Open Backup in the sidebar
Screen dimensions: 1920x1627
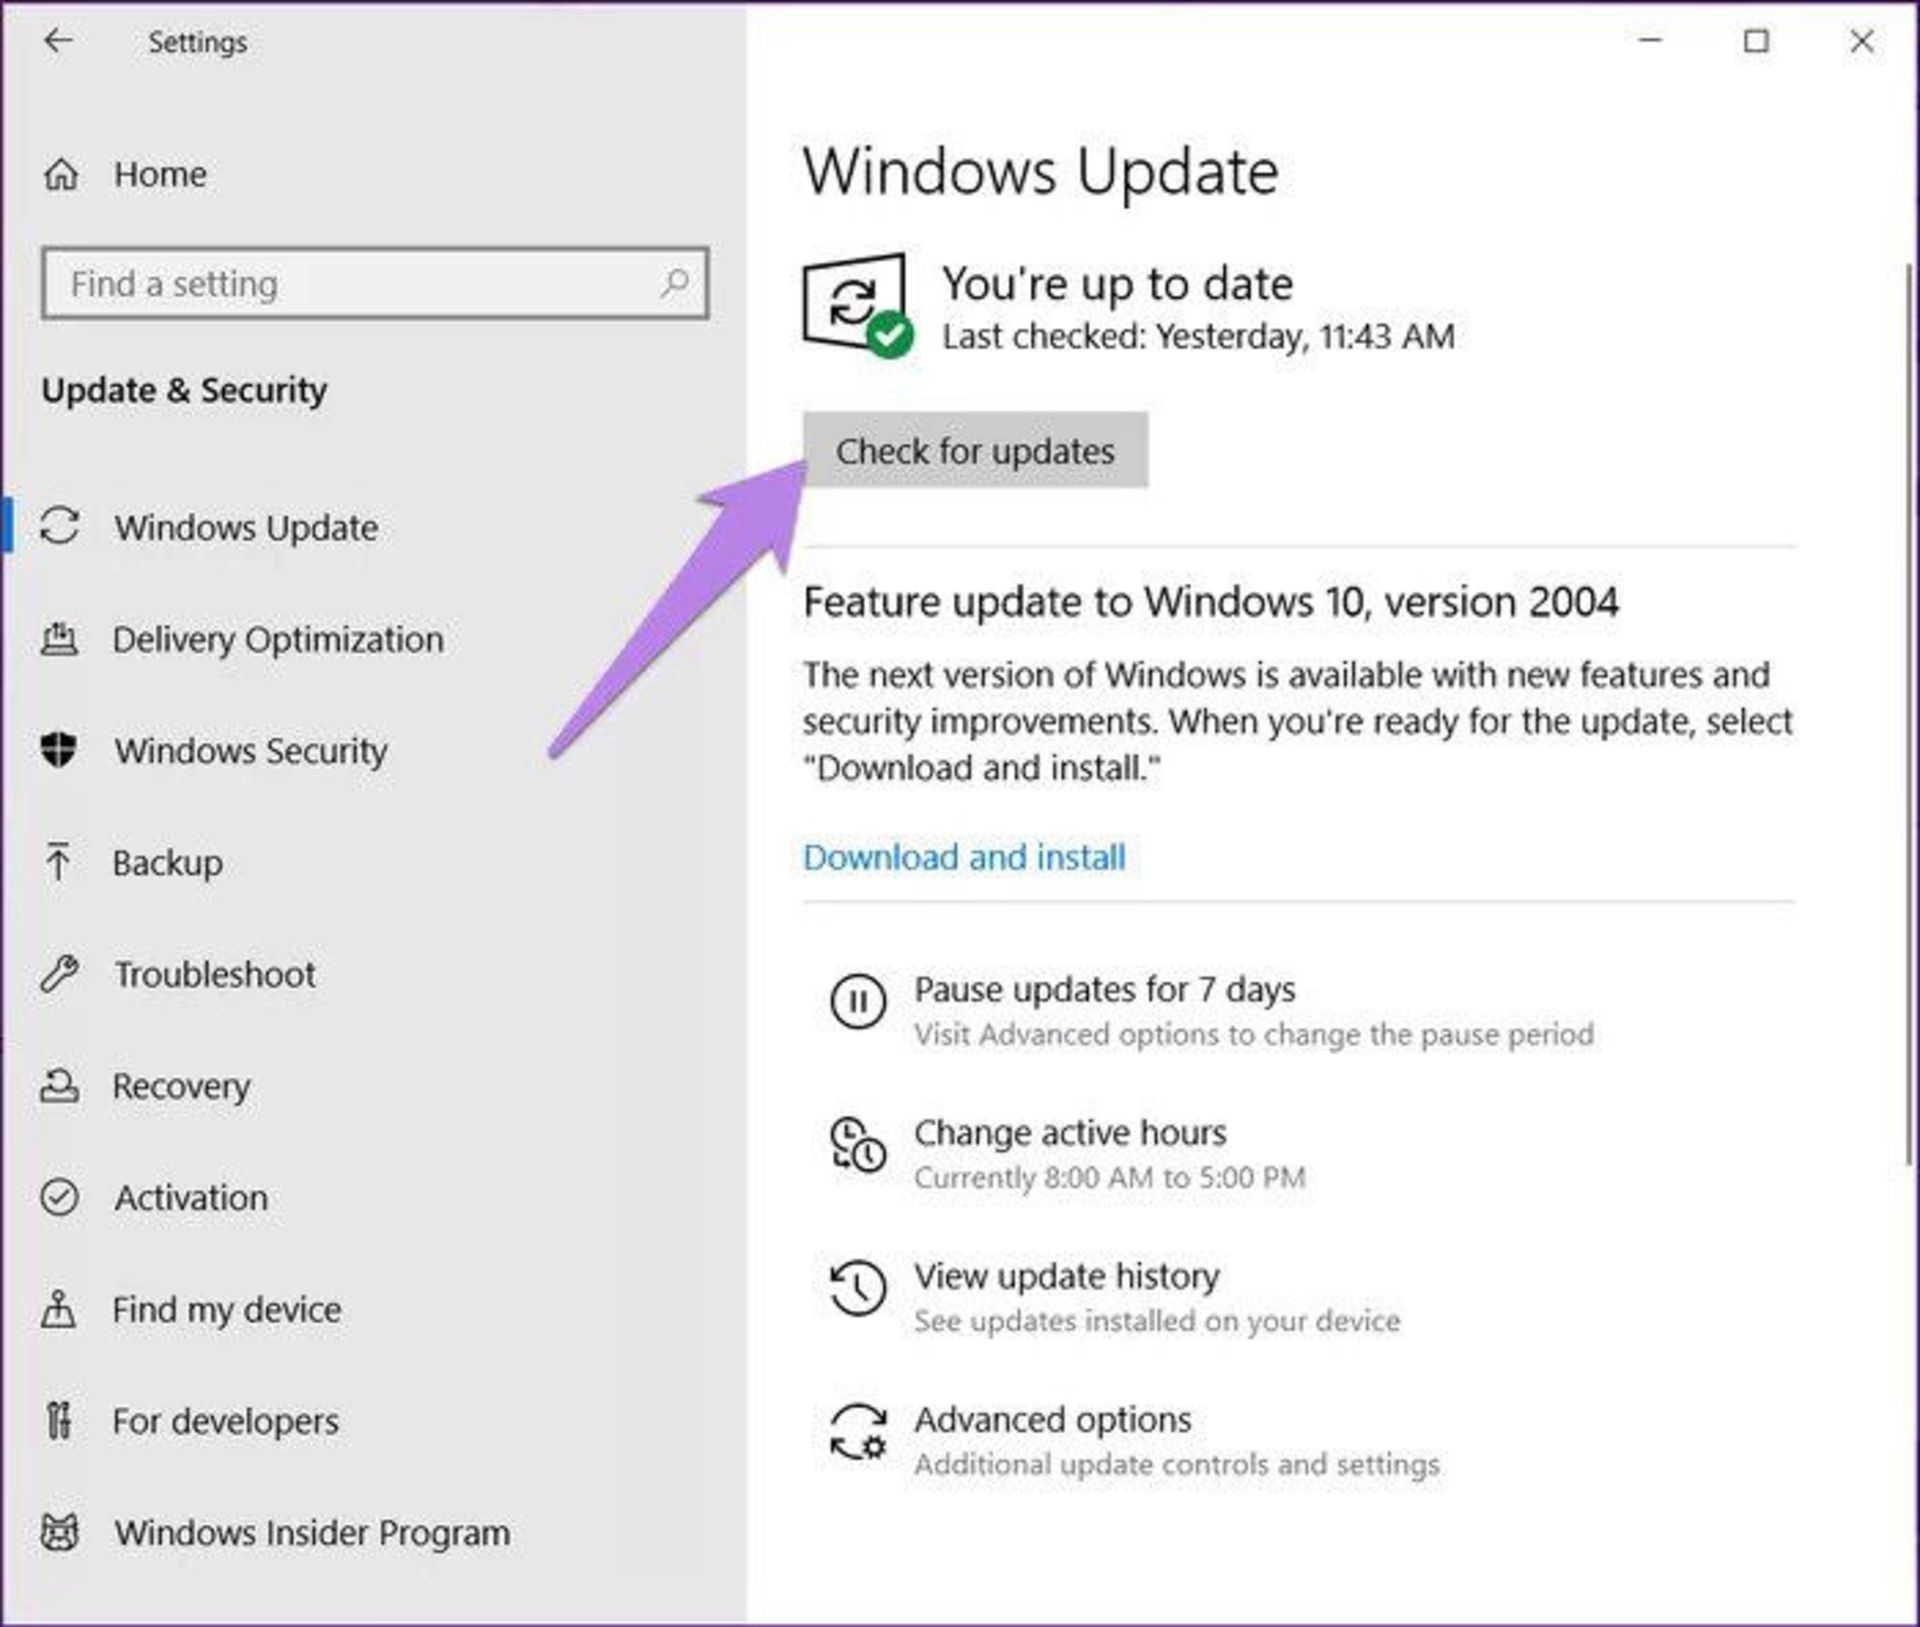click(167, 863)
